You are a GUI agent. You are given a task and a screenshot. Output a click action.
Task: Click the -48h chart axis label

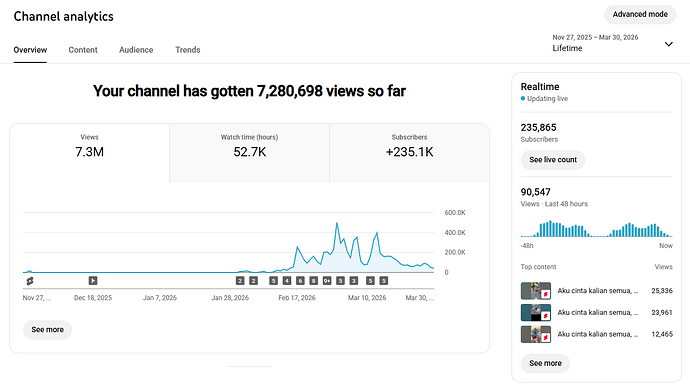click(x=527, y=246)
